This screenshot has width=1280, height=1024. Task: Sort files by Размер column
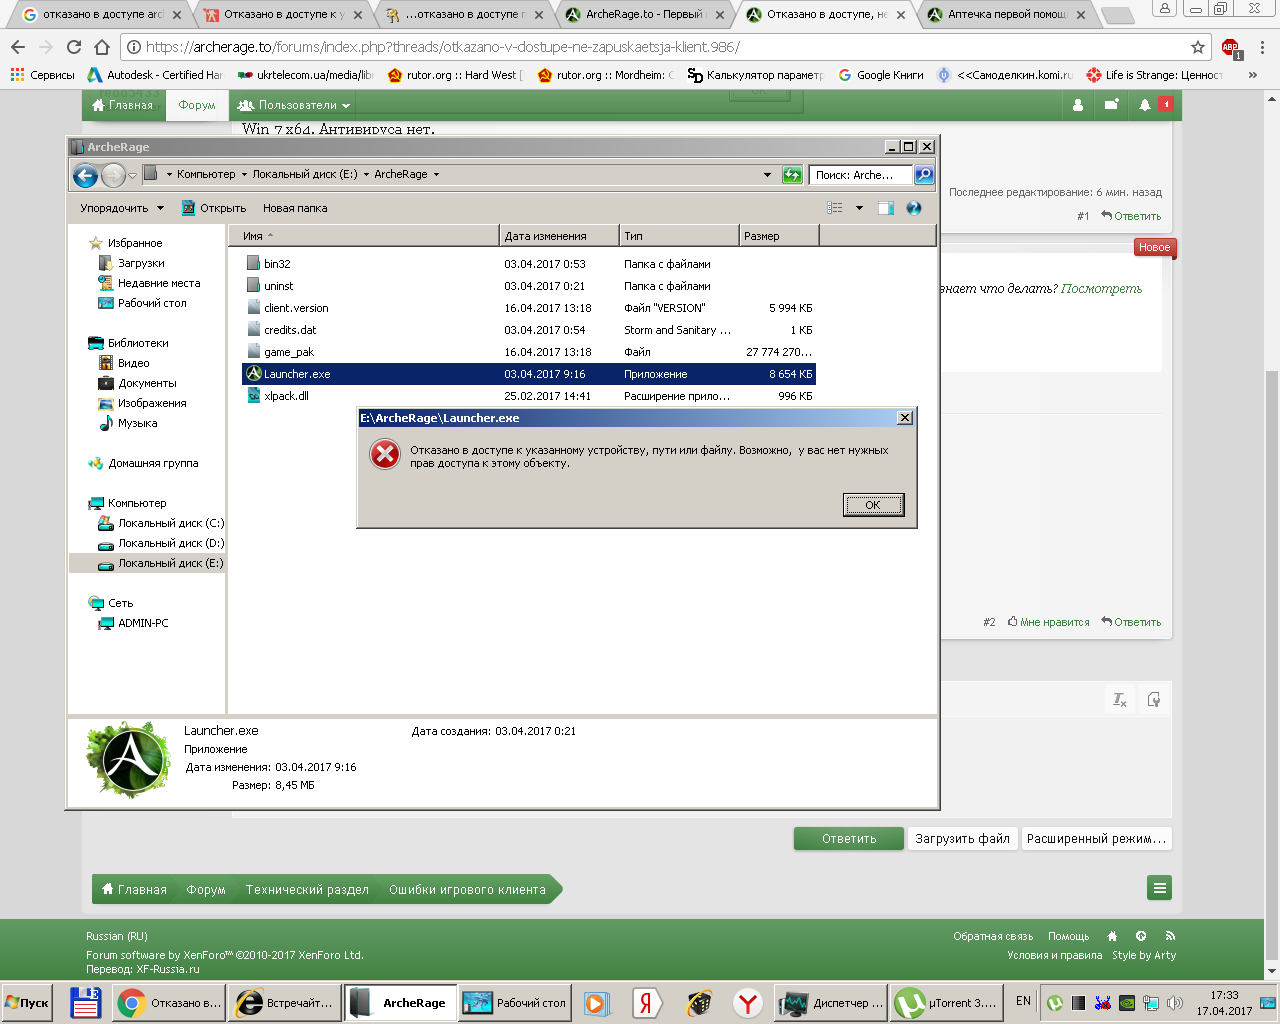(x=779, y=236)
